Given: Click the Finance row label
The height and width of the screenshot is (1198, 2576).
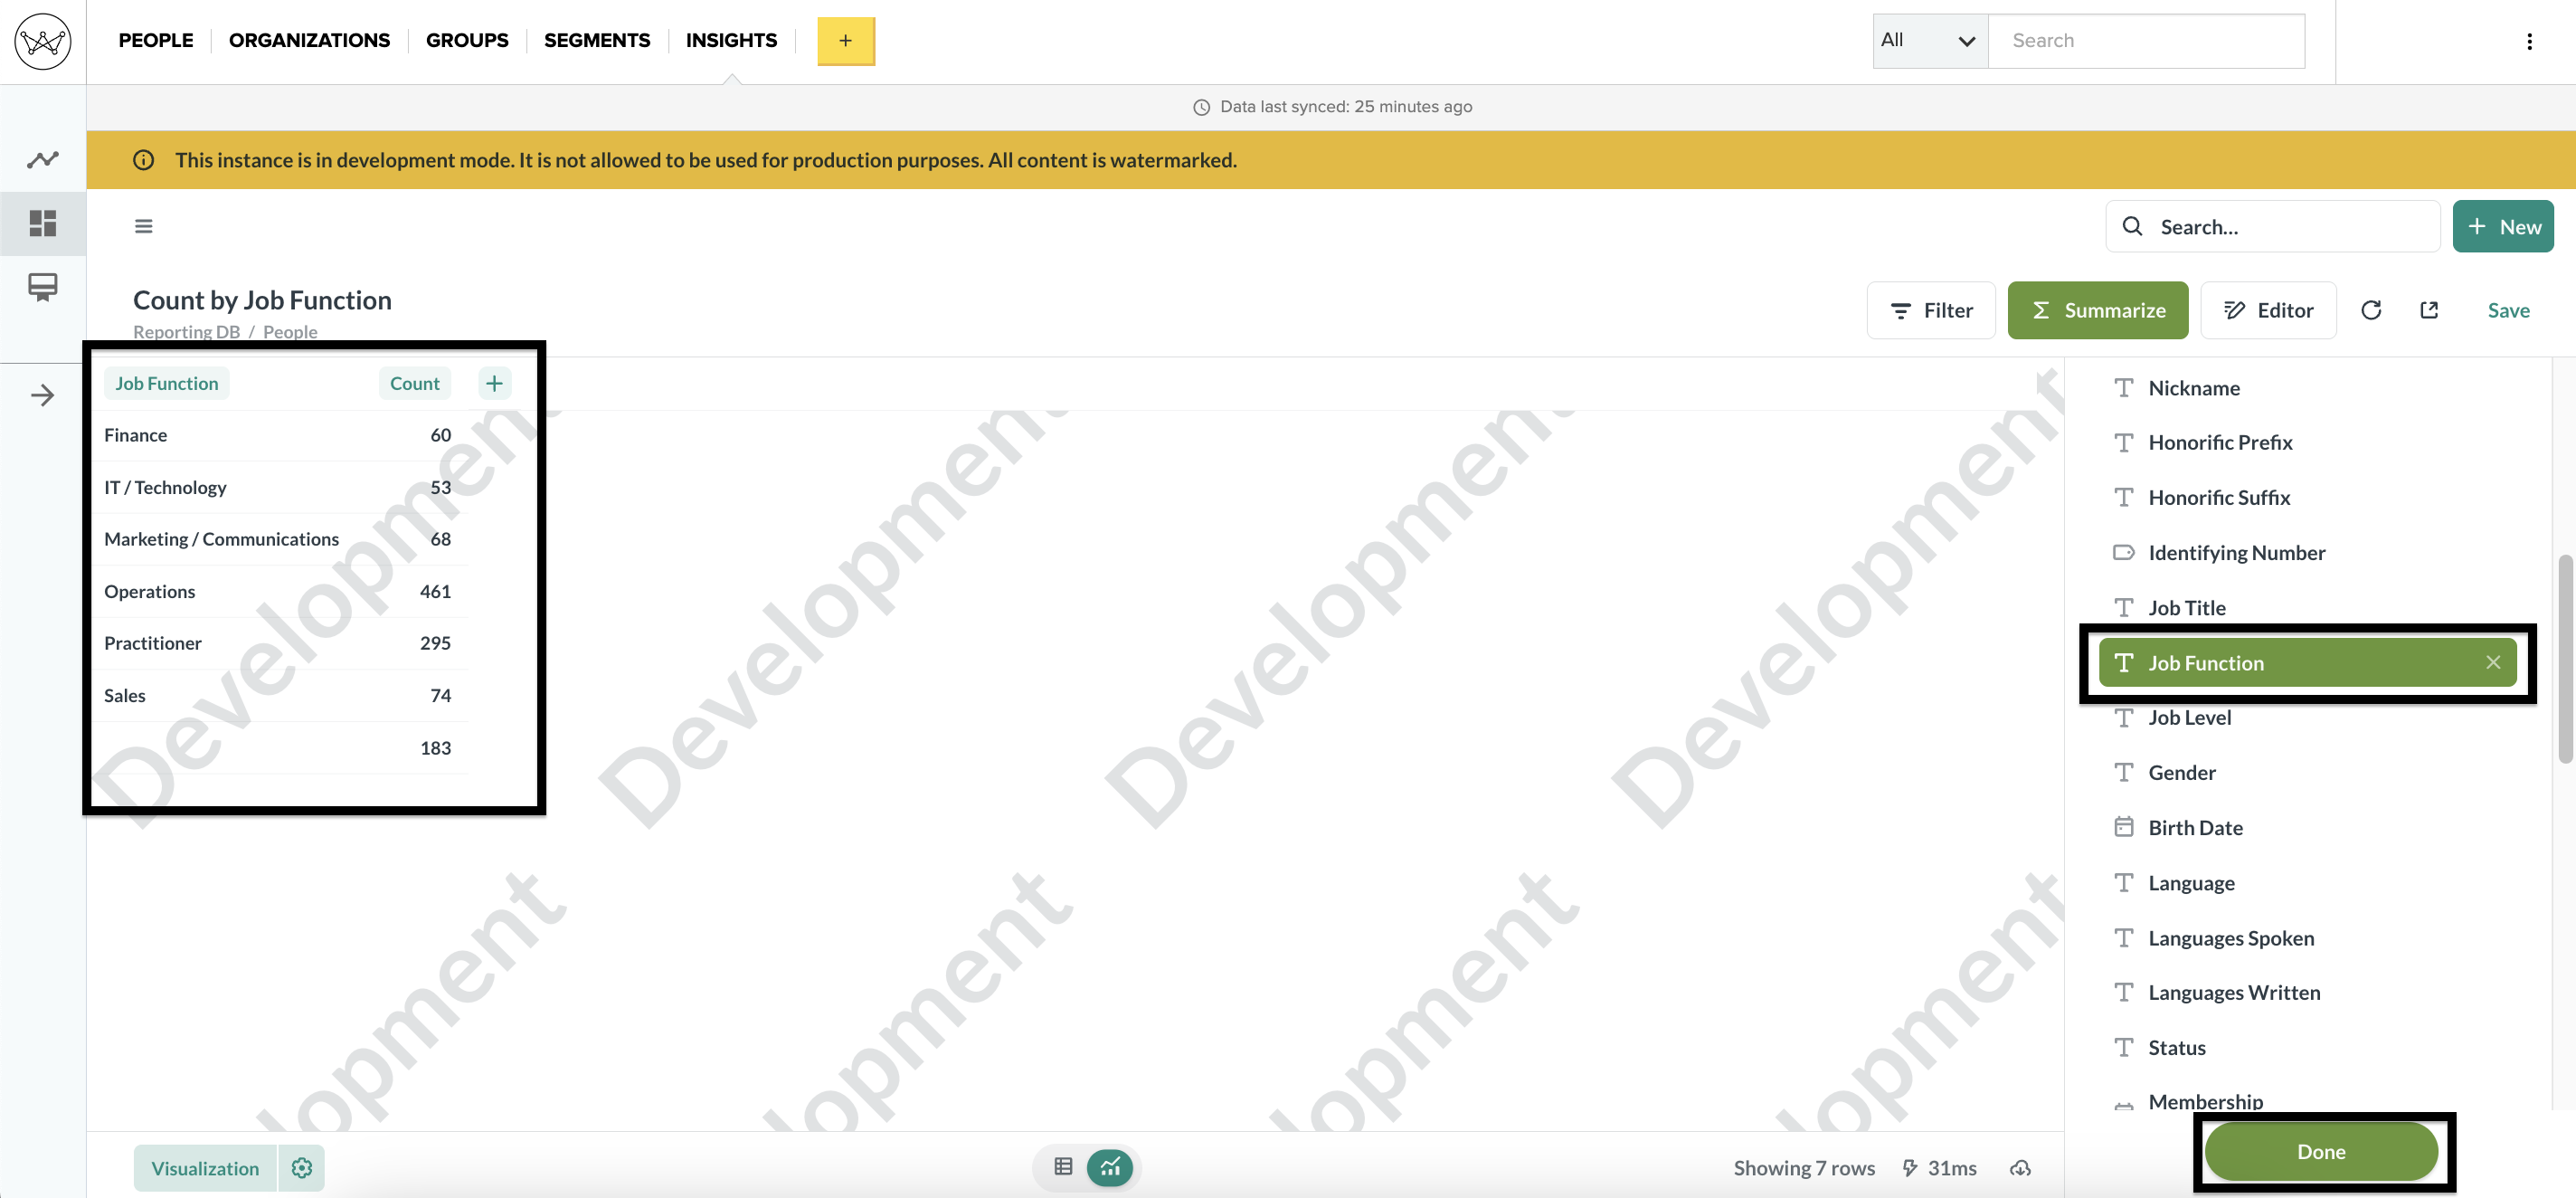Looking at the screenshot, I should coord(135,435).
